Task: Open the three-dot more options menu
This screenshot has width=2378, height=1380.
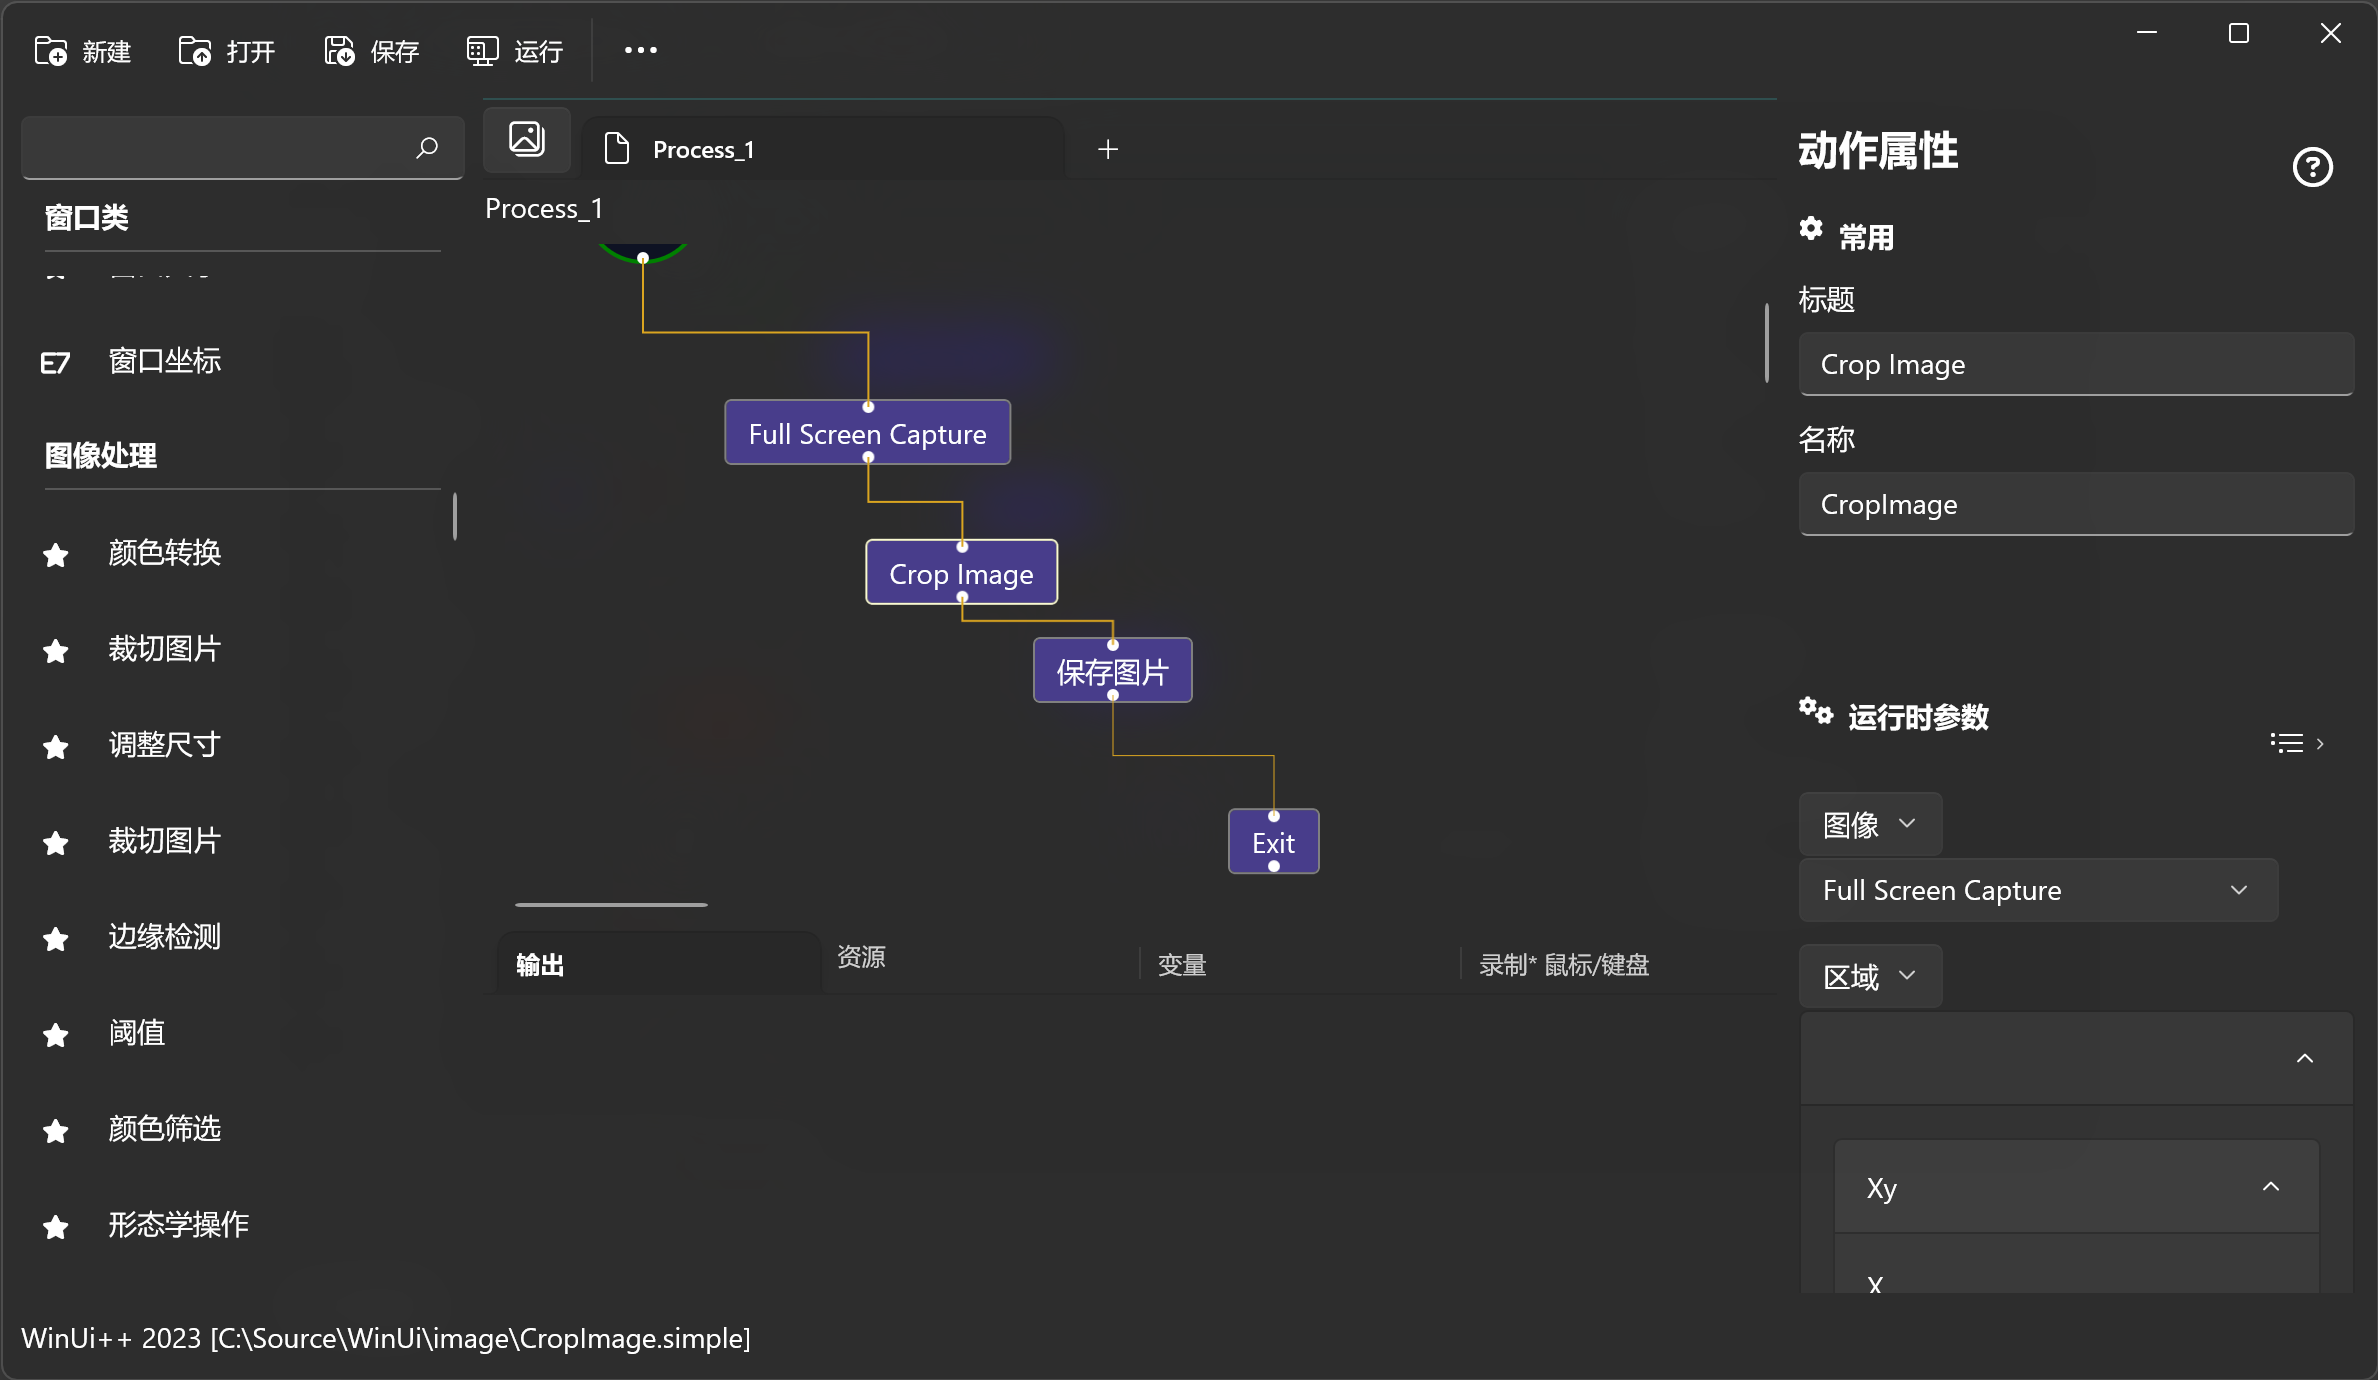Action: (x=640, y=50)
